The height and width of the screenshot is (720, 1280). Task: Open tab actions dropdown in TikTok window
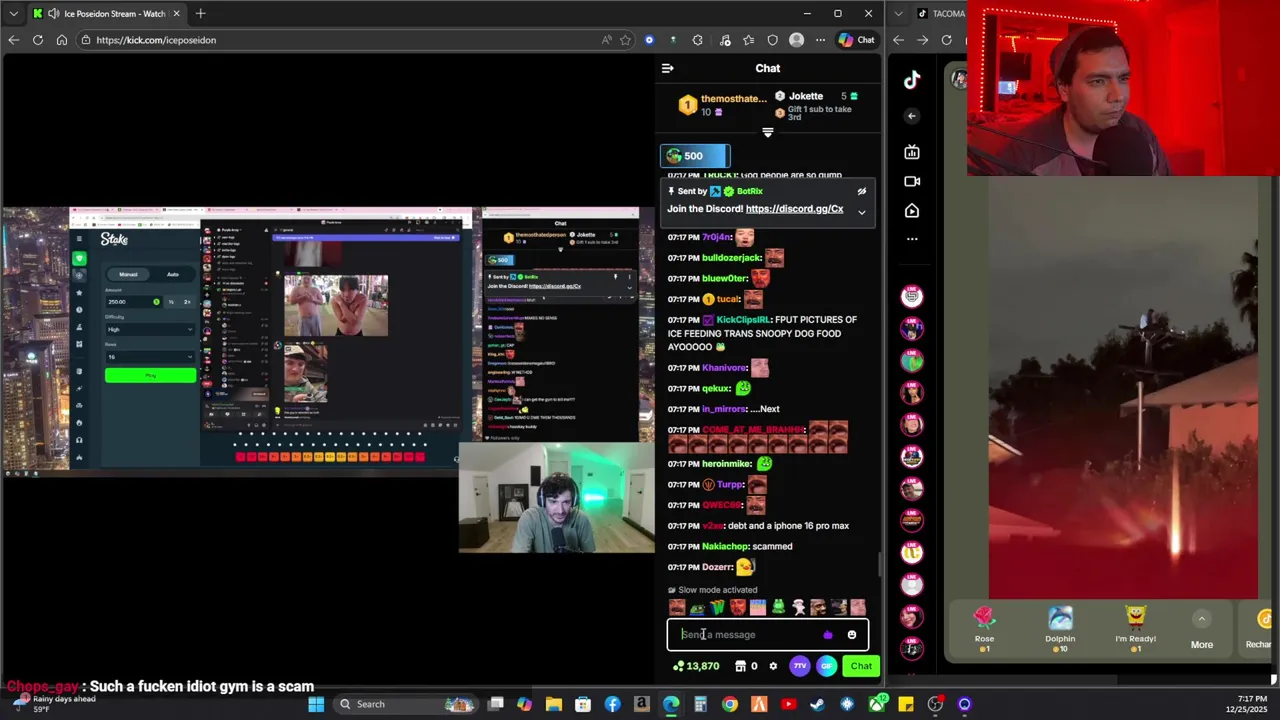(899, 13)
